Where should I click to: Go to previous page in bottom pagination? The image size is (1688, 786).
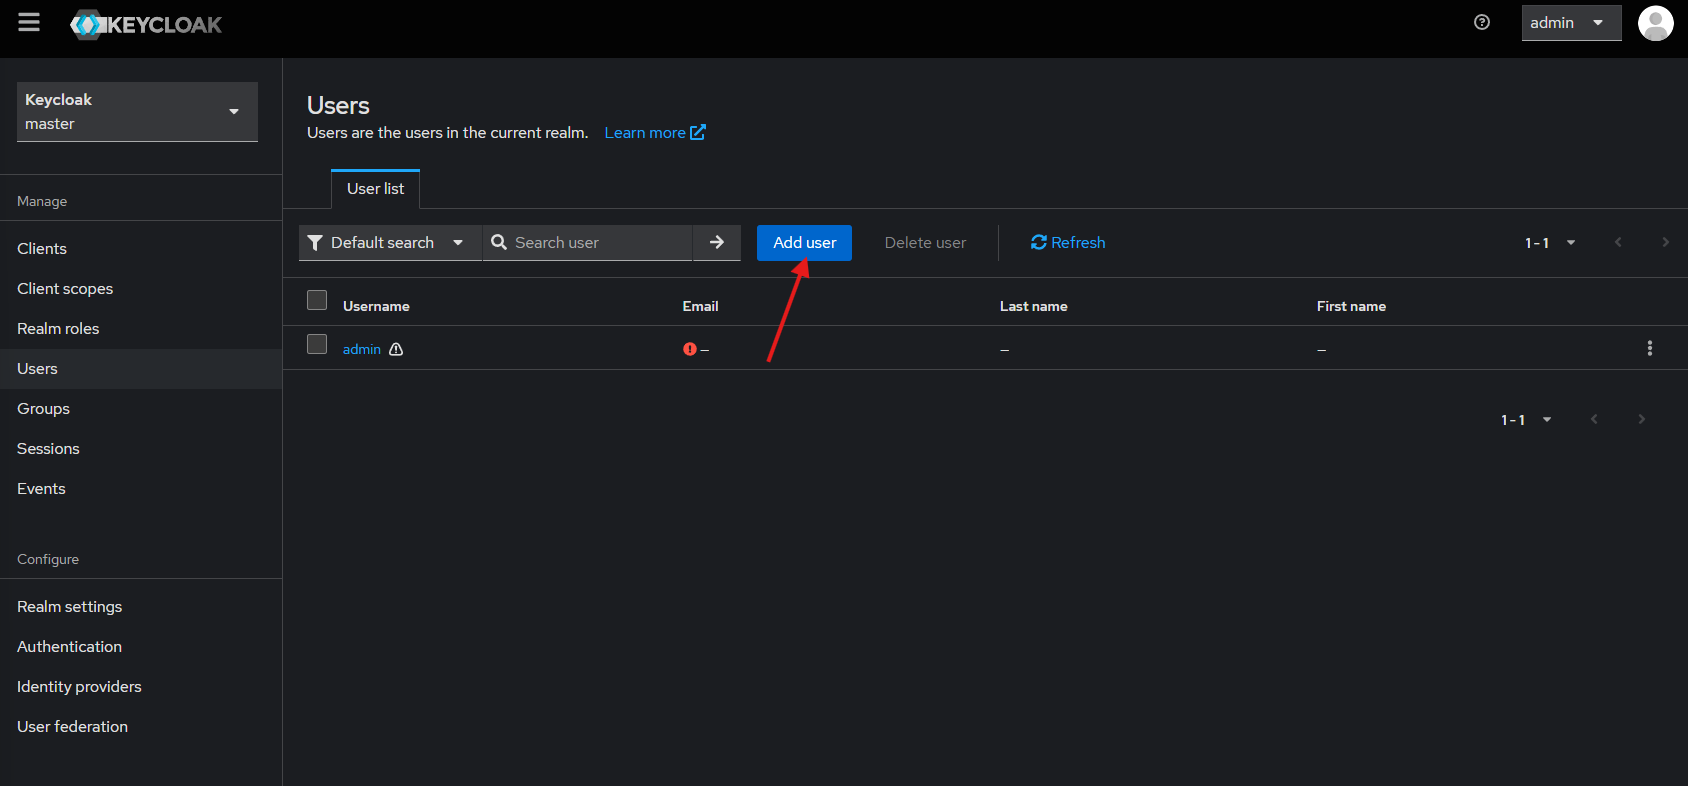(x=1594, y=419)
